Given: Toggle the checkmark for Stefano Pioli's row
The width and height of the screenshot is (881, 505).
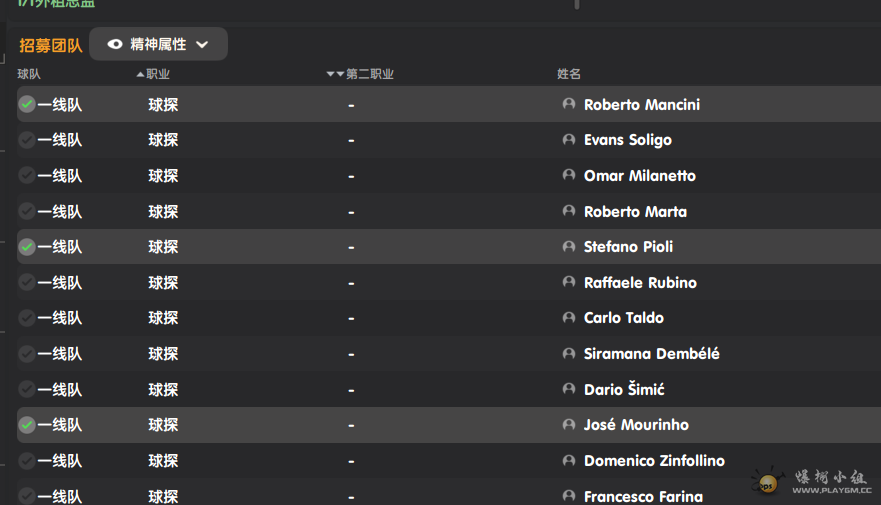Looking at the screenshot, I should (x=27, y=246).
